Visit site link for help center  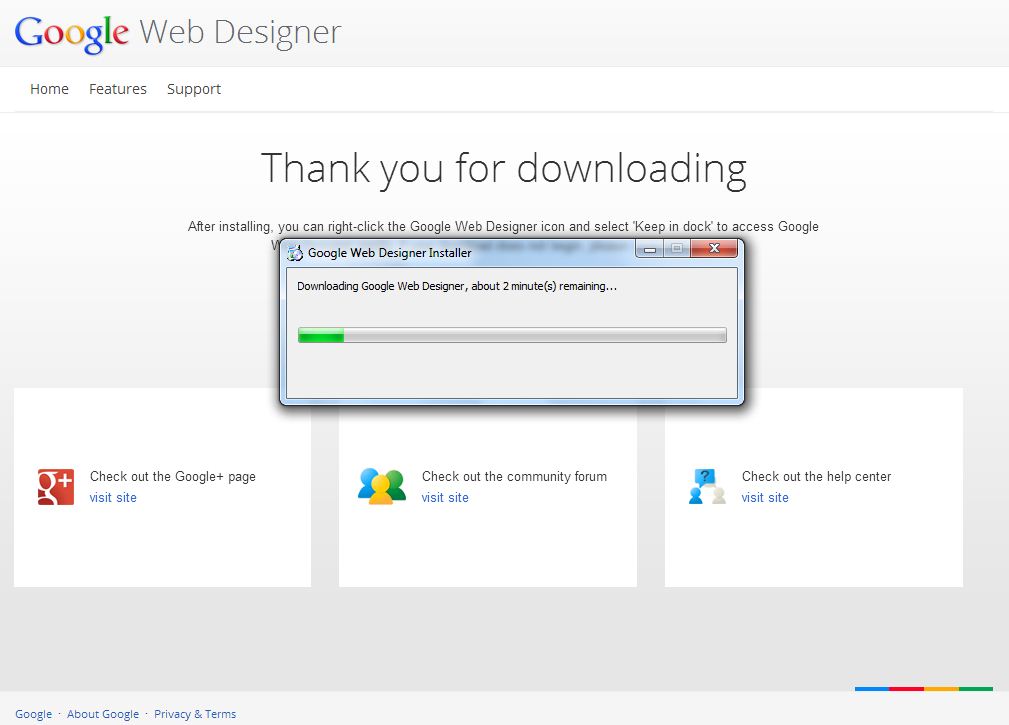tap(765, 497)
